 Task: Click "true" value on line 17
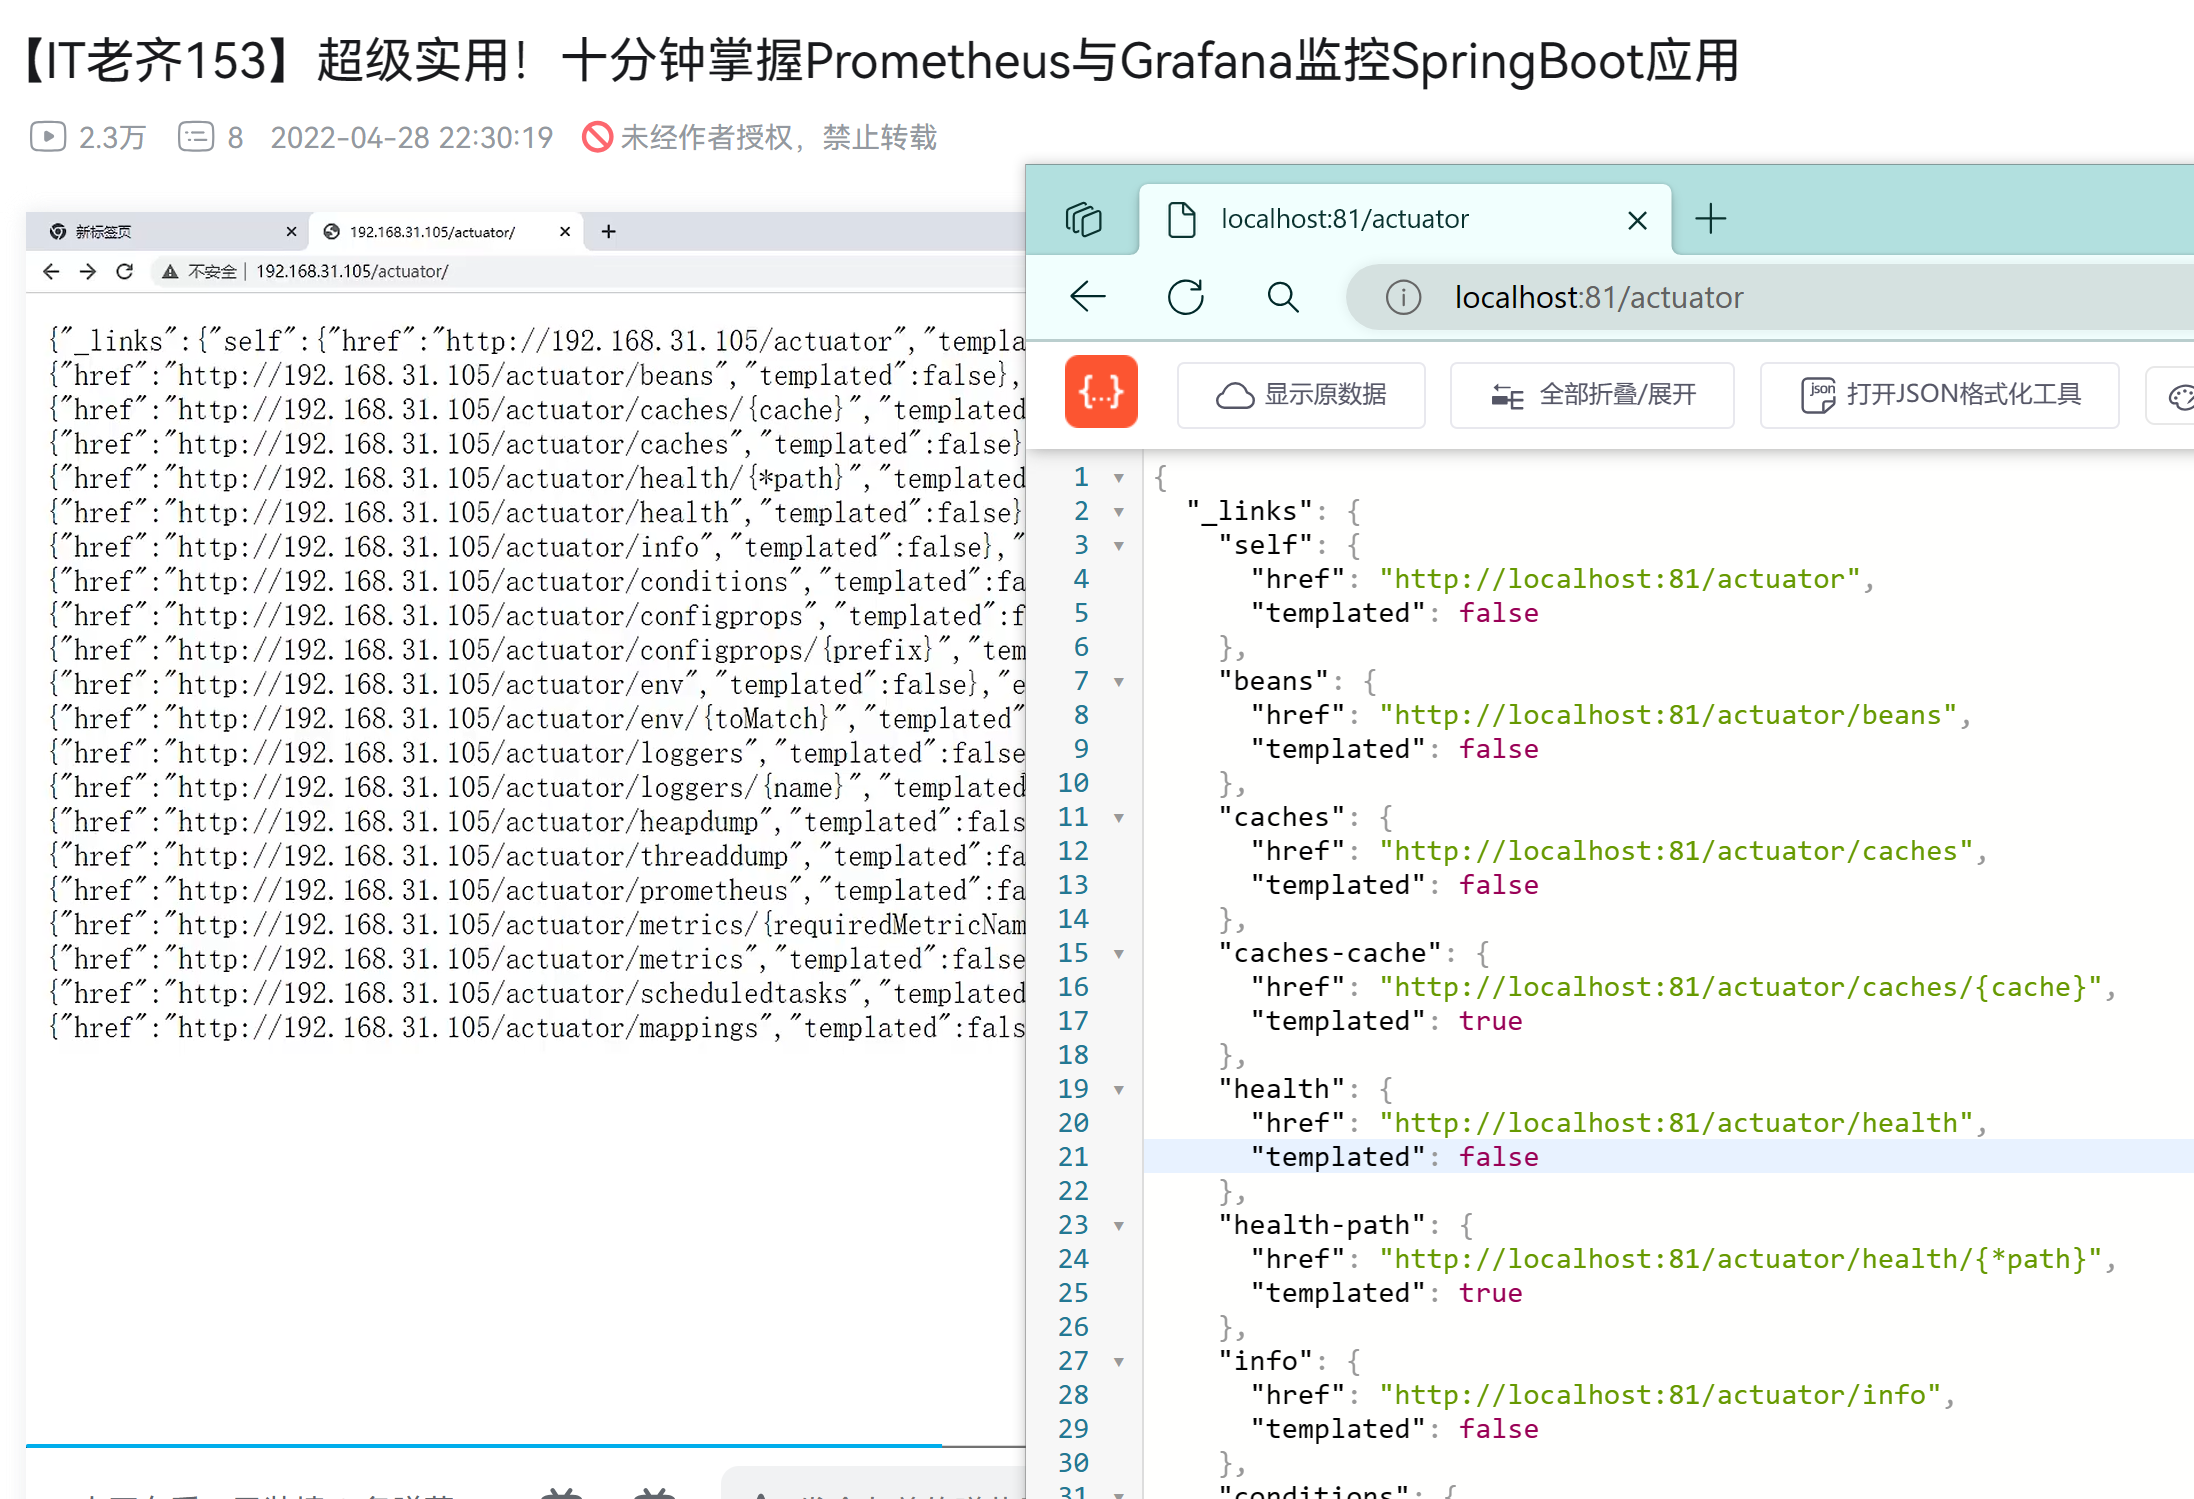coord(1490,1021)
